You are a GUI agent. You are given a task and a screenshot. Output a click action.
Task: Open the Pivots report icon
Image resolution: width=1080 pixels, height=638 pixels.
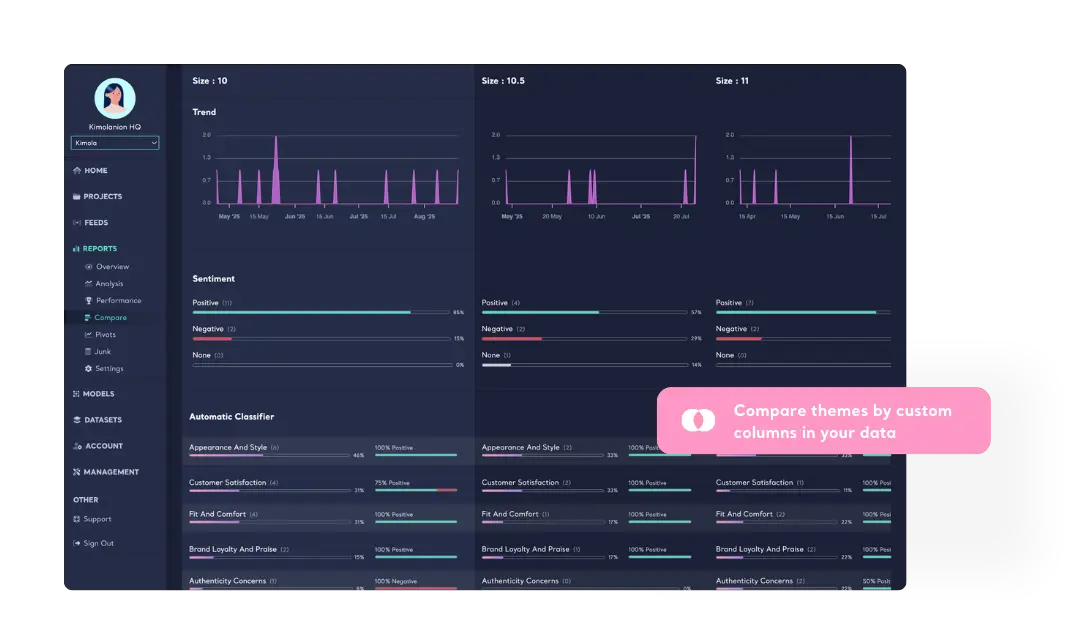89,333
